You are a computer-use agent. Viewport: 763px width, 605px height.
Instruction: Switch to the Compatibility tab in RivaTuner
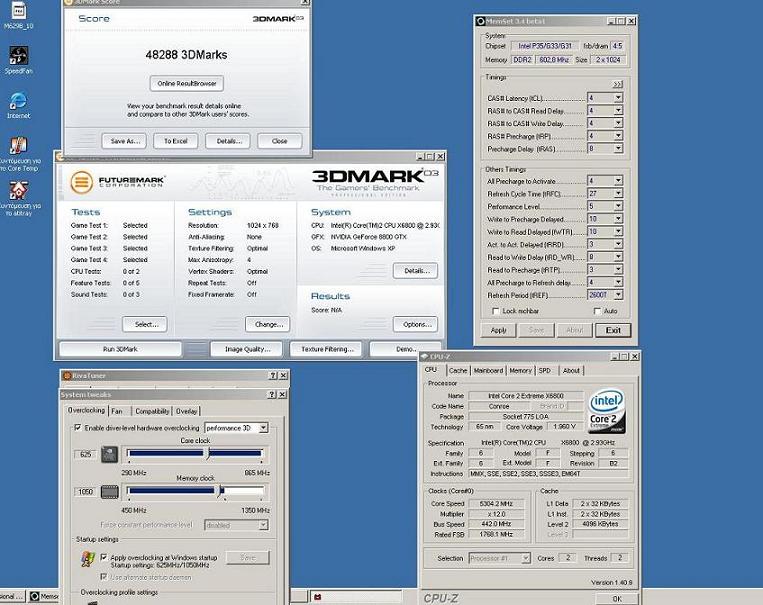click(x=152, y=411)
